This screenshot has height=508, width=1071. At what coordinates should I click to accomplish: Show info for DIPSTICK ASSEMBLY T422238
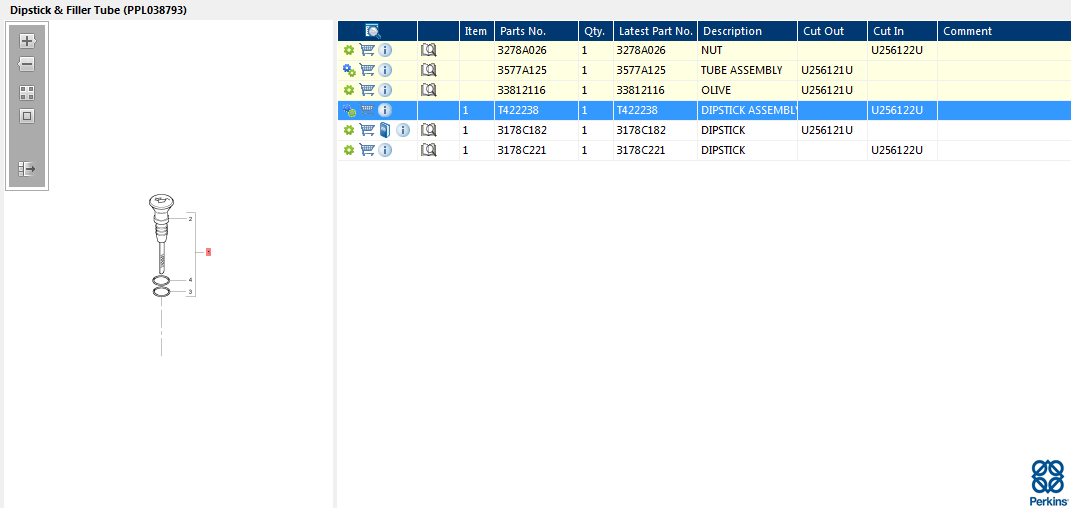tap(385, 110)
